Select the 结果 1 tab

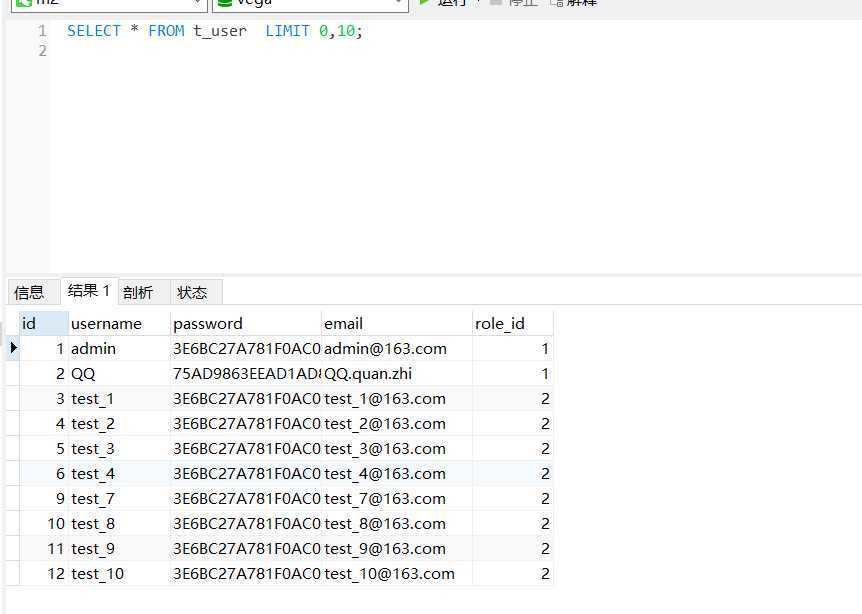coord(89,291)
